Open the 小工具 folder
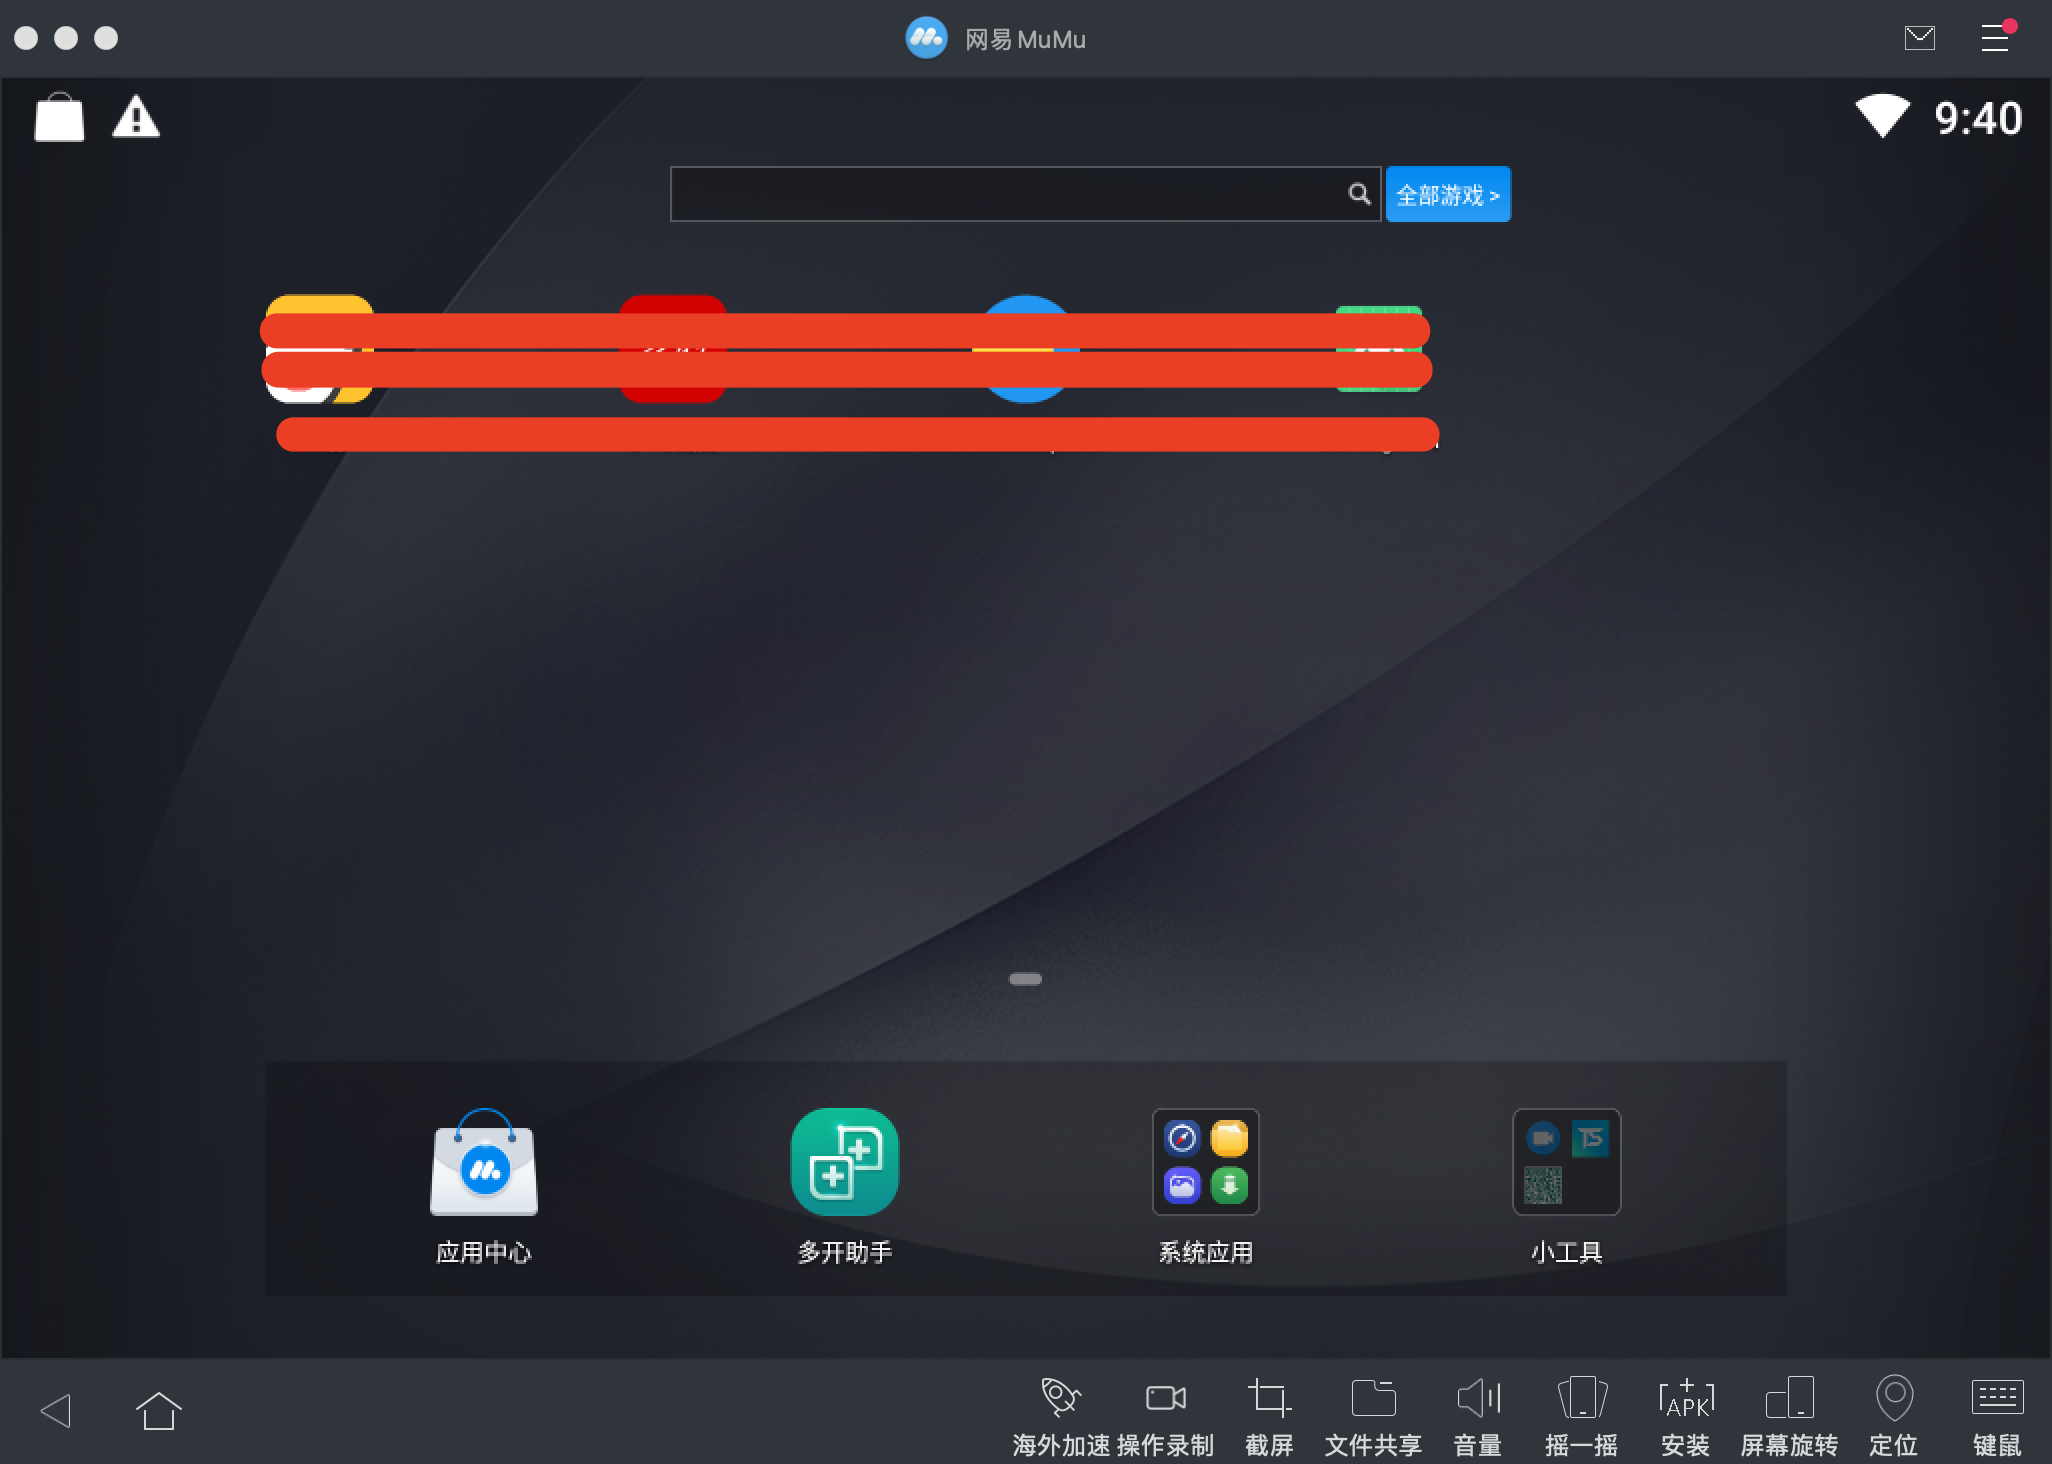 click(1566, 1162)
